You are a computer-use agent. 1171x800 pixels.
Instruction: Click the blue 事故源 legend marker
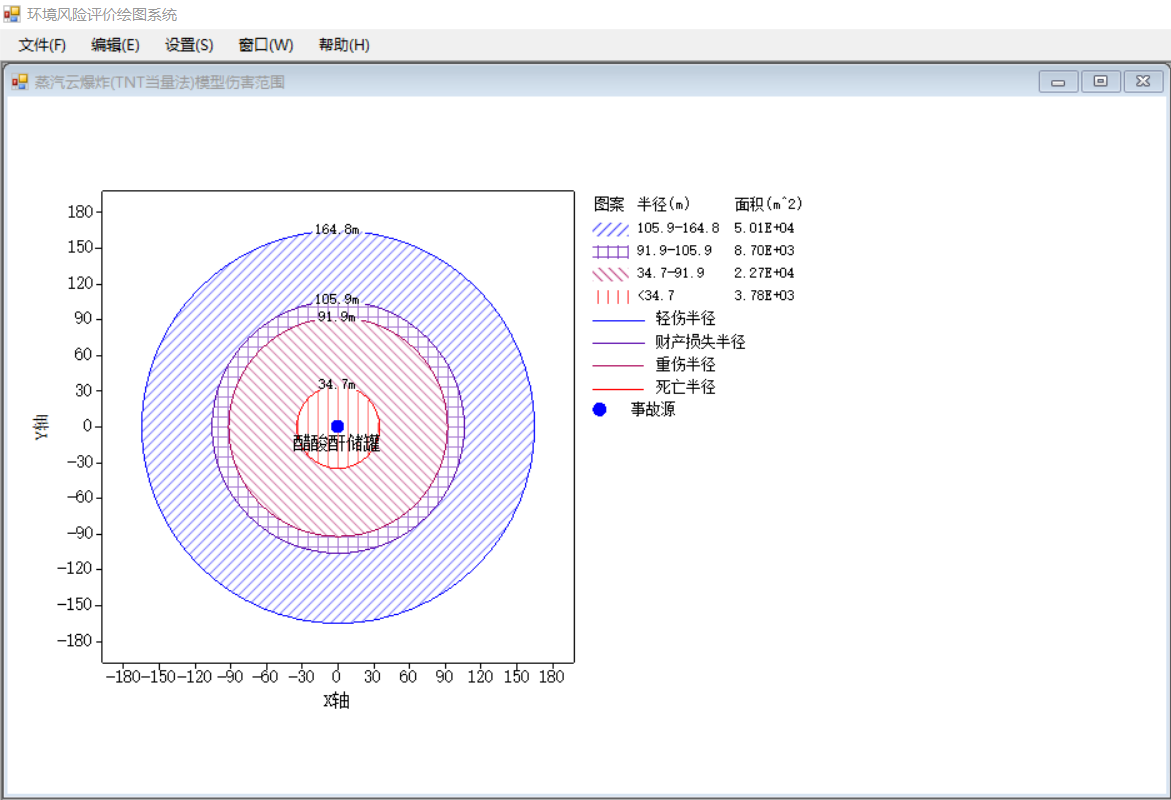600,409
